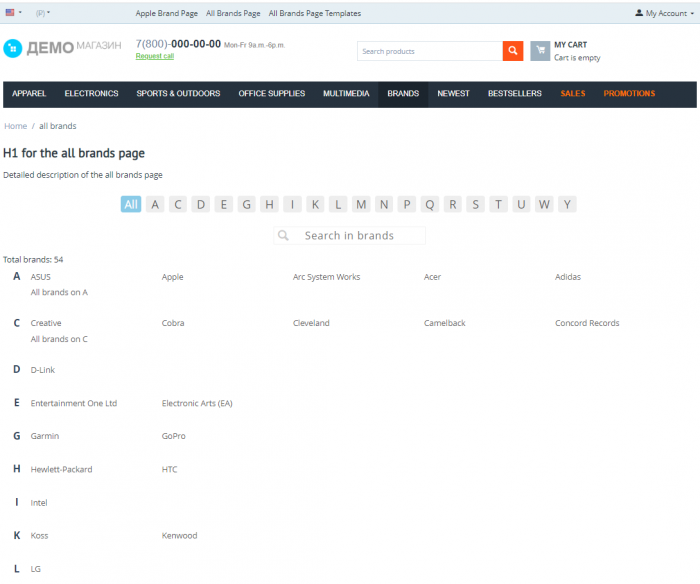Select the All letter filter
700x584 pixels.
(x=131, y=204)
